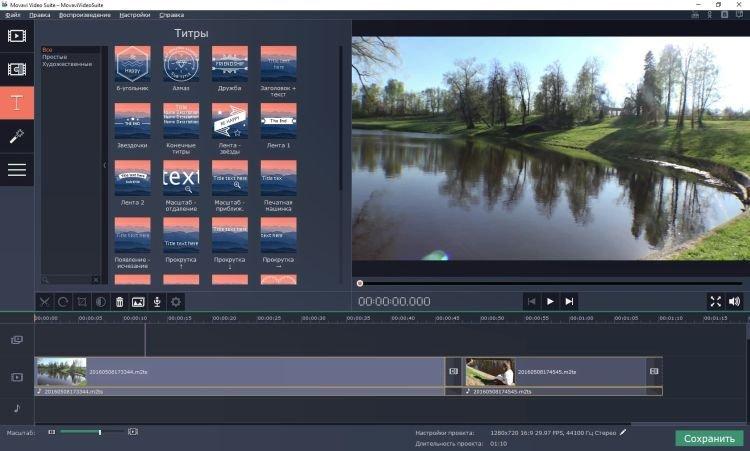Select the 'Масштаб - отдаление' title thumbnail
The width and height of the screenshot is (750, 451).
click(181, 178)
